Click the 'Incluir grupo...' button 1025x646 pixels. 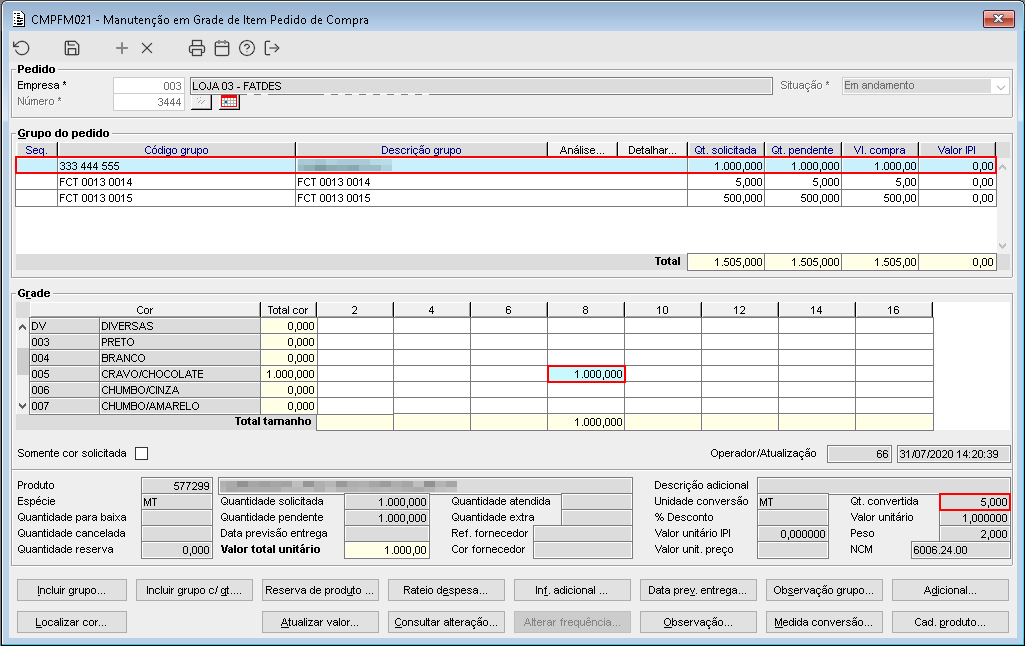coord(72,590)
